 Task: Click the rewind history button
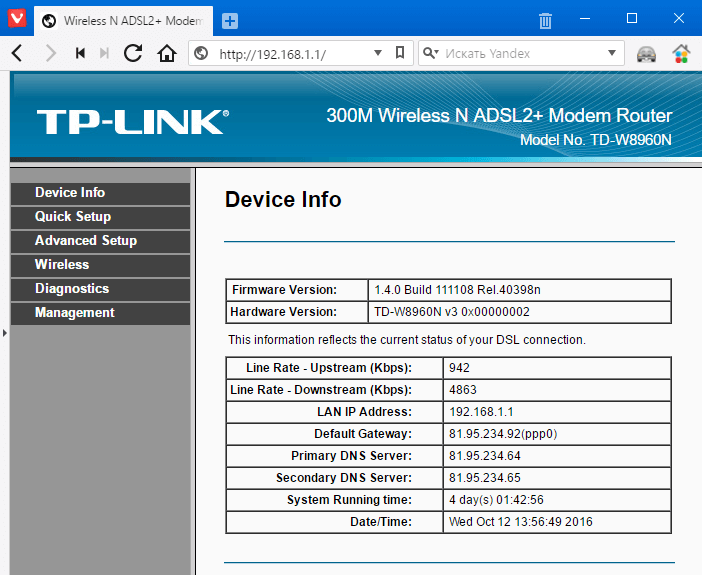80,53
